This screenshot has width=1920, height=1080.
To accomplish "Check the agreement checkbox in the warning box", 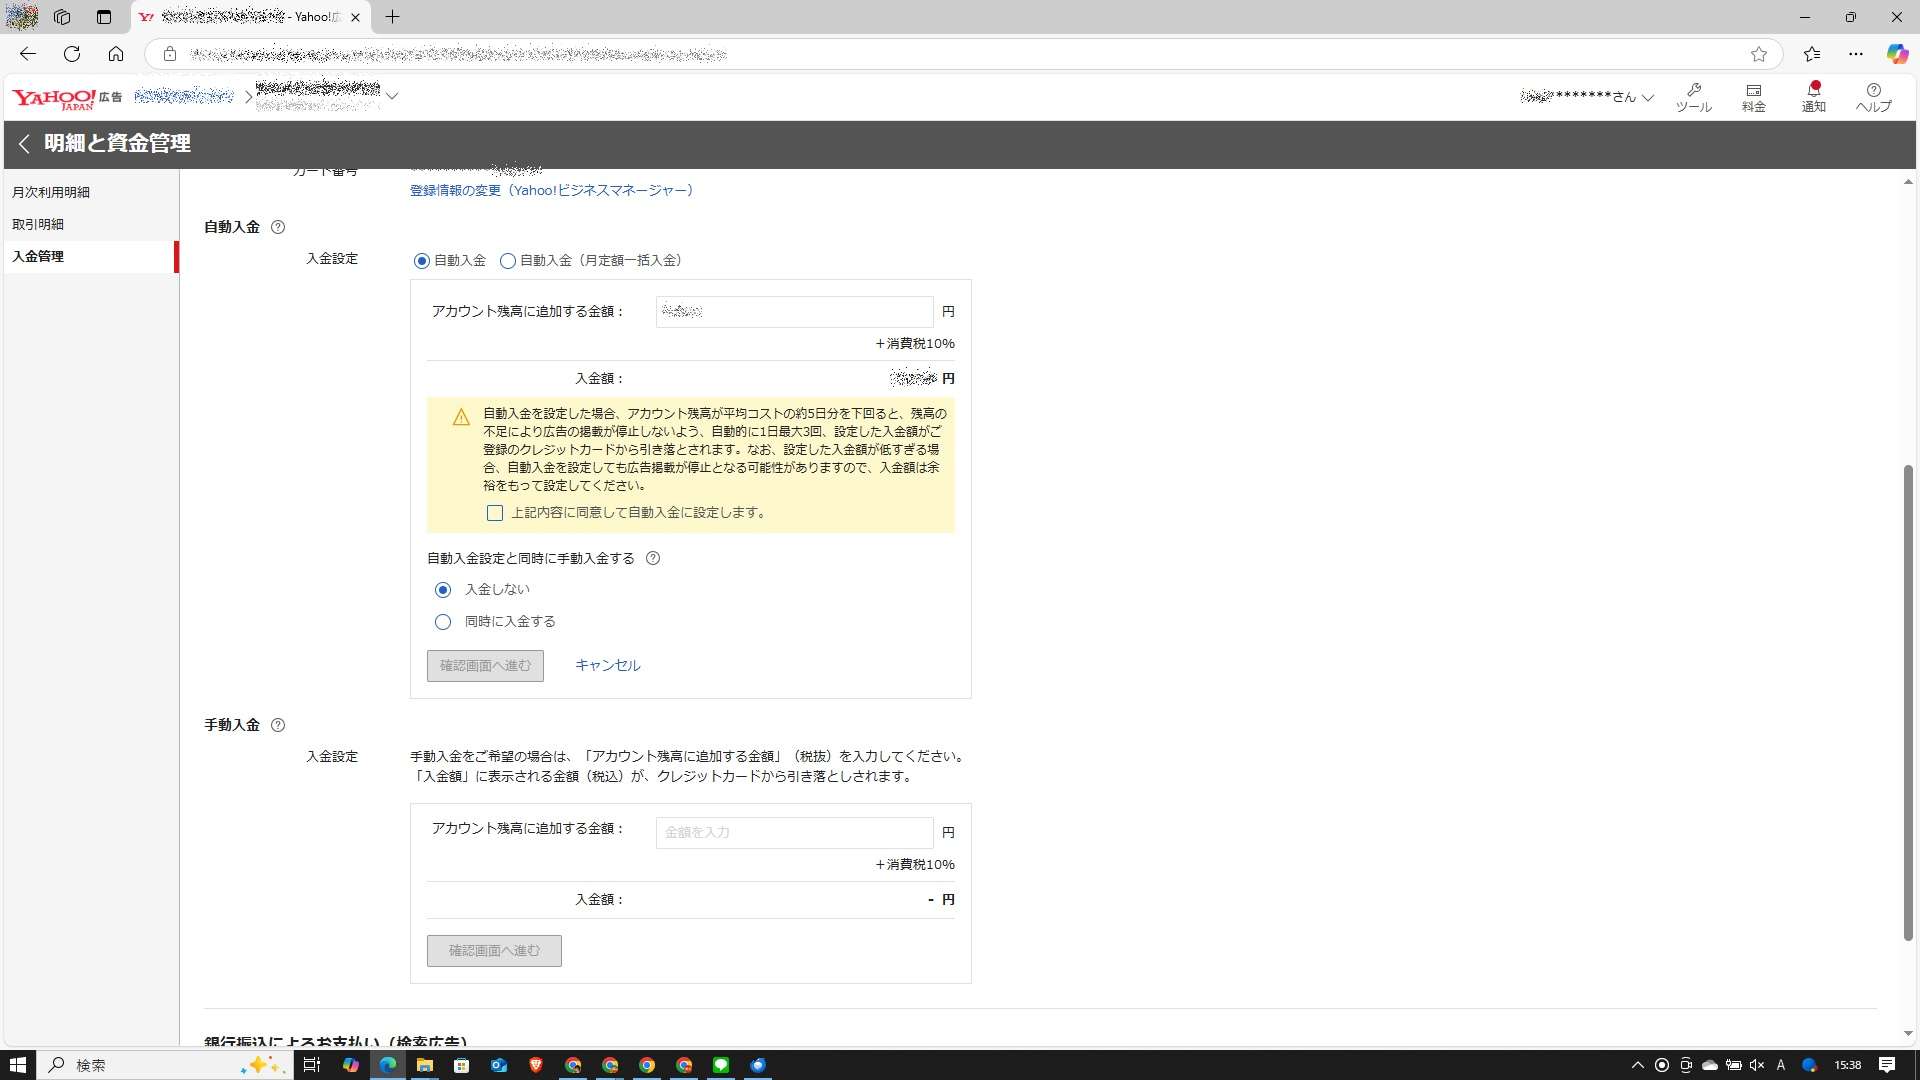I will coord(495,512).
